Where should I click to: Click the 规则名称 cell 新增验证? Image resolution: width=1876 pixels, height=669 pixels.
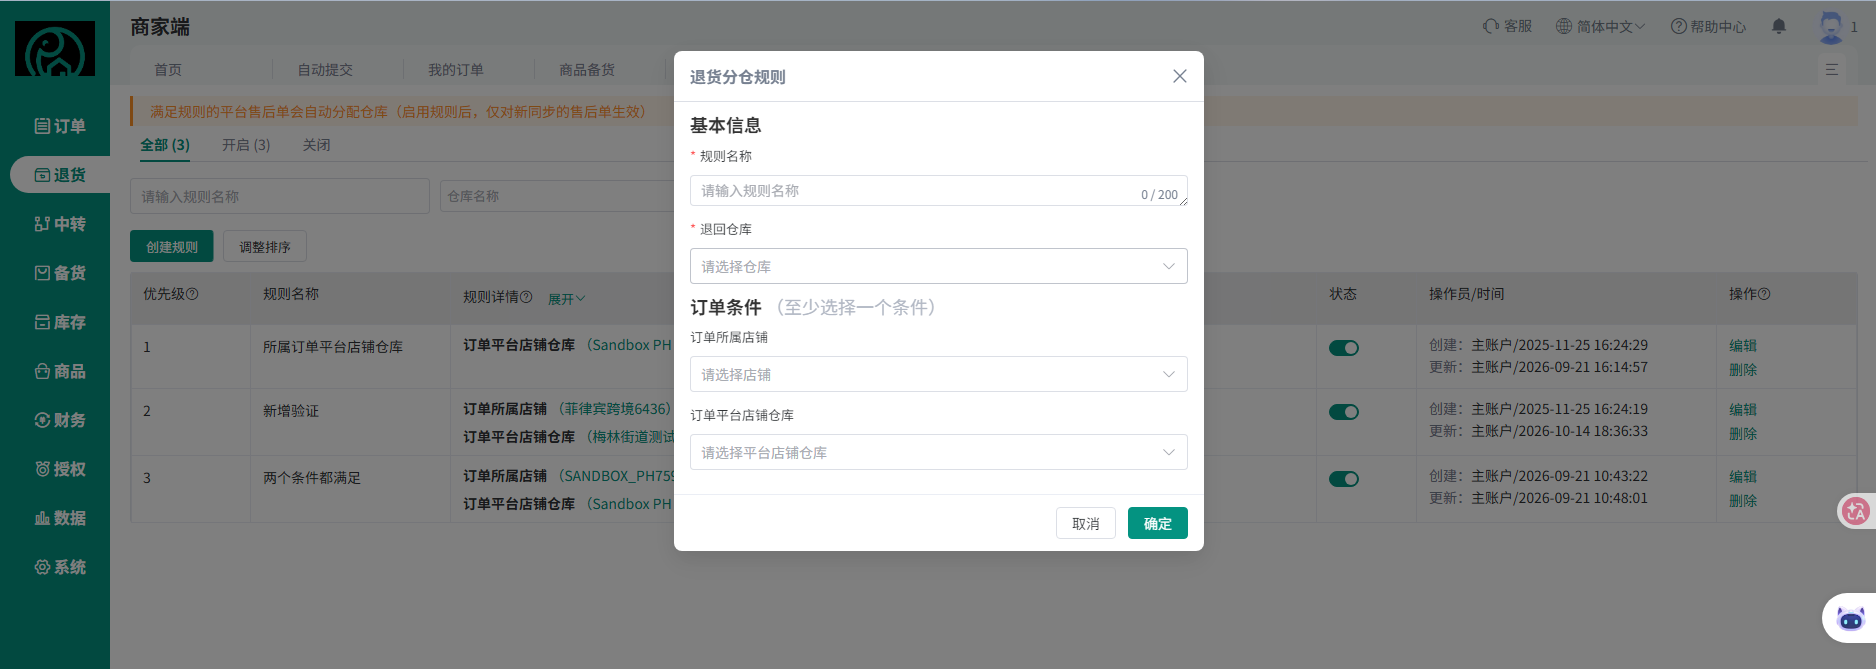click(291, 411)
